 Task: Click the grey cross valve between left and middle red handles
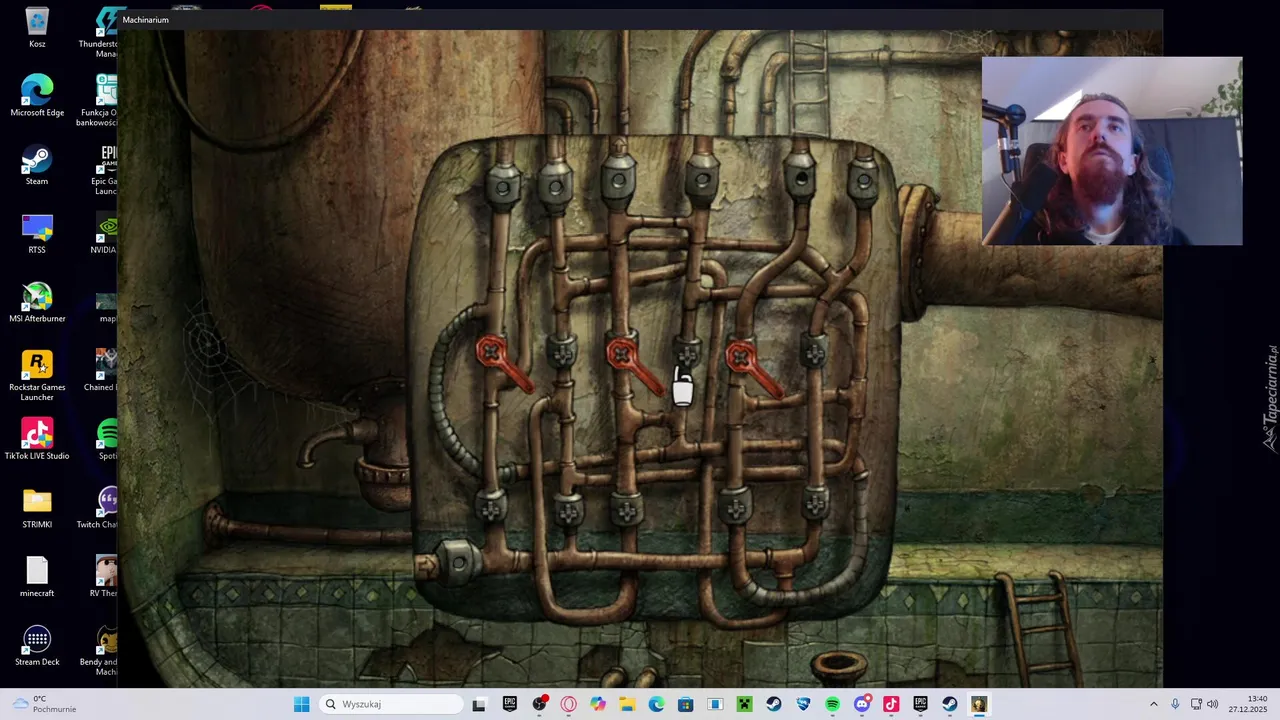pyautogui.click(x=562, y=352)
